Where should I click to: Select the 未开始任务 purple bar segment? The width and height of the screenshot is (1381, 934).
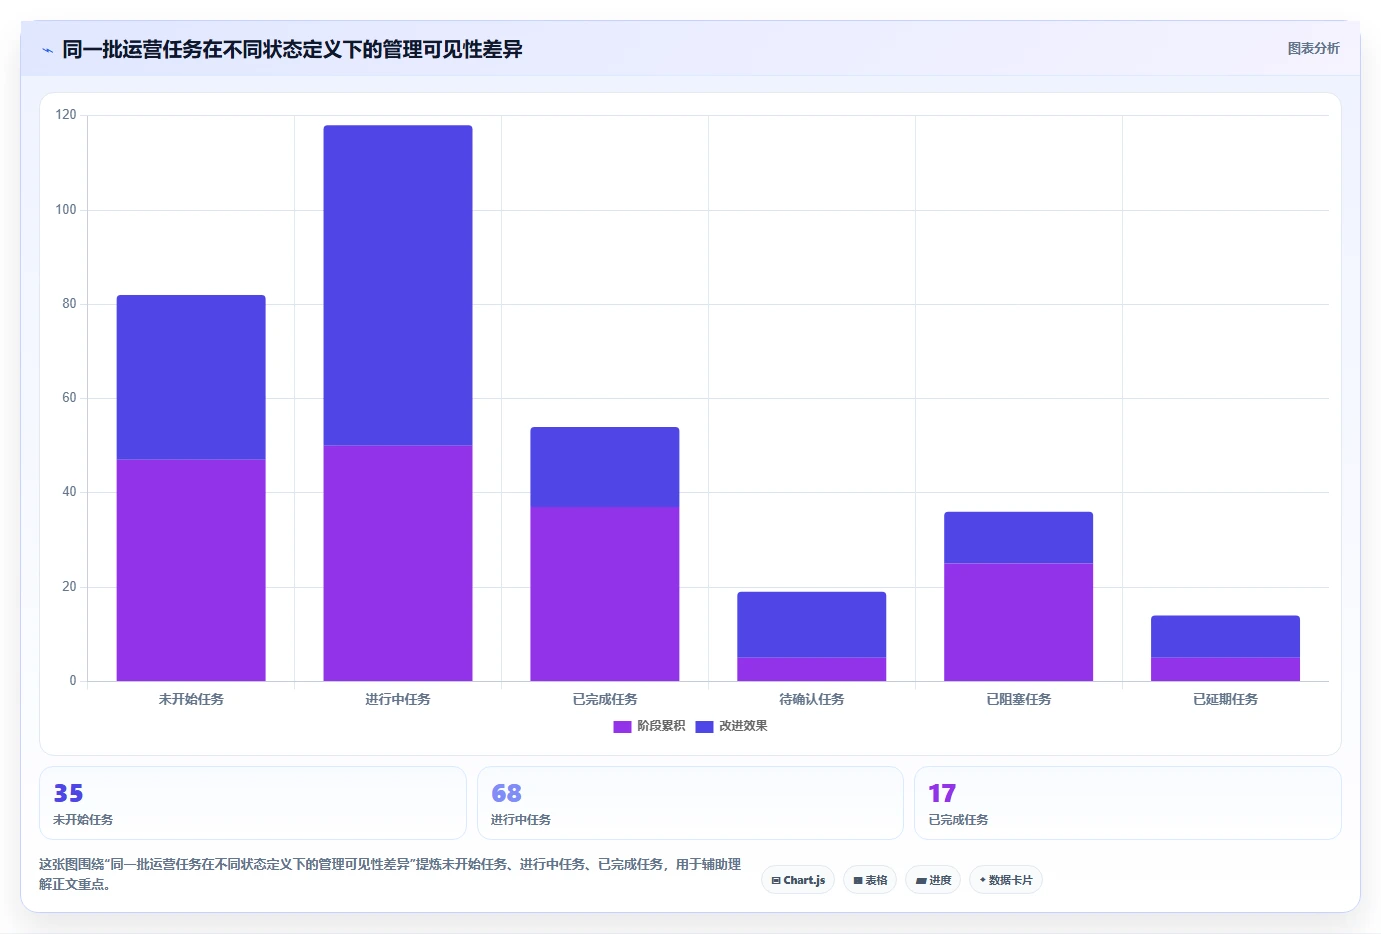point(191,570)
